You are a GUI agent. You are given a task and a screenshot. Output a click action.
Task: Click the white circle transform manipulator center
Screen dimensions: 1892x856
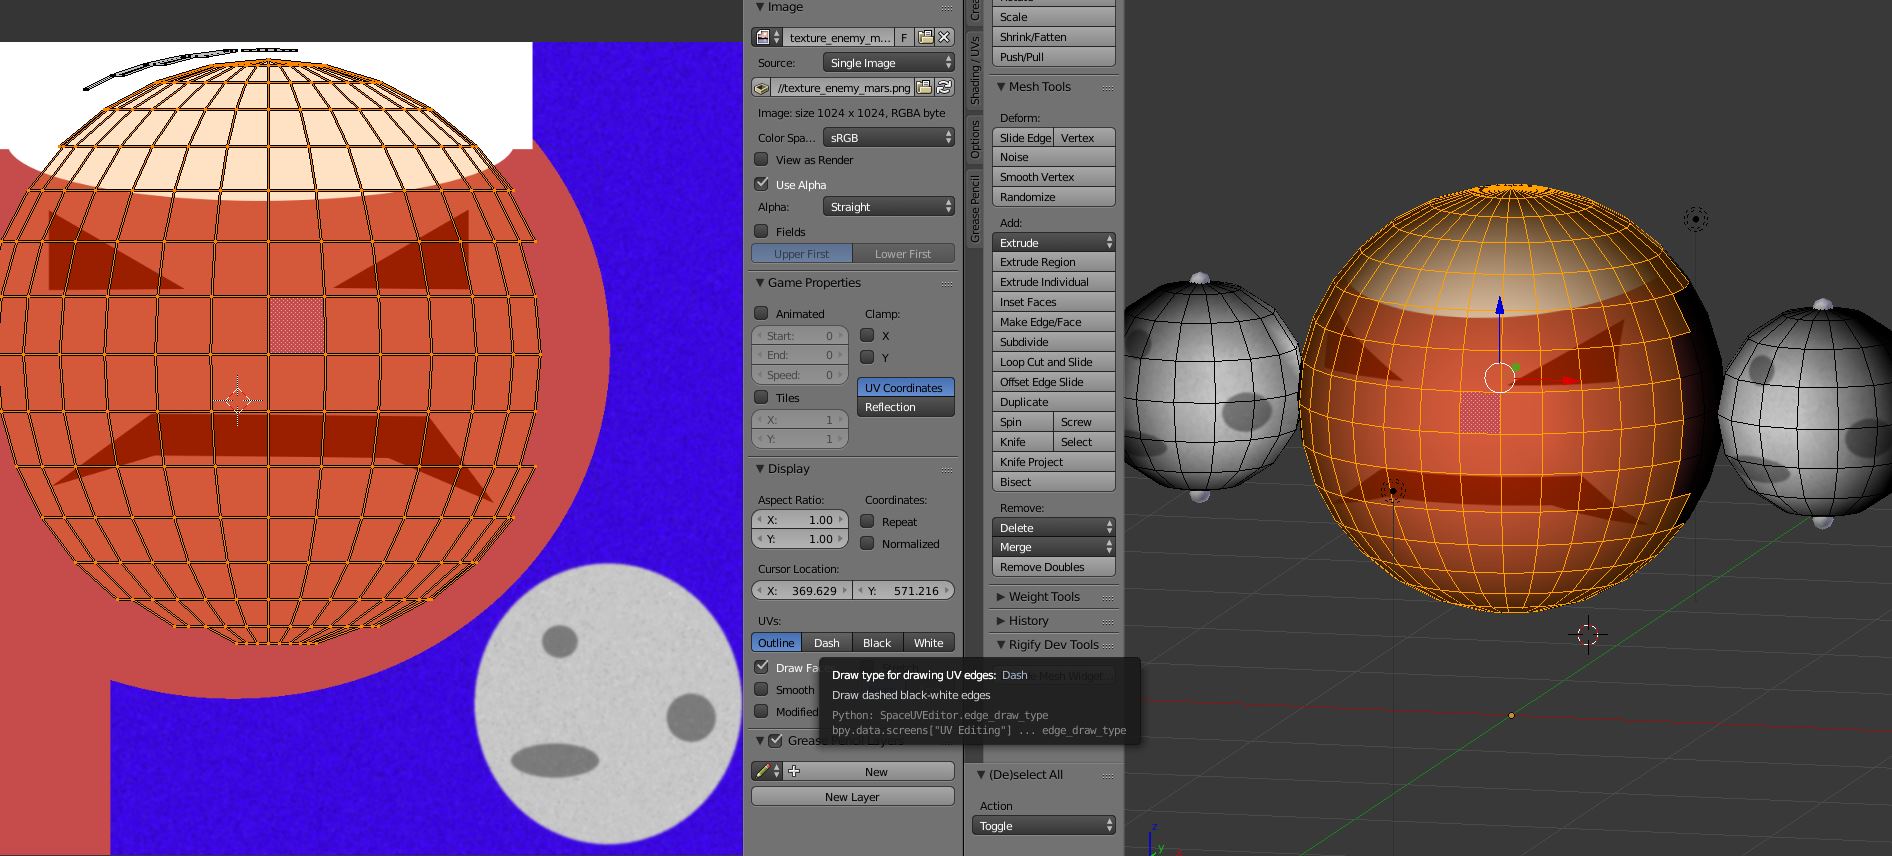click(x=1499, y=378)
